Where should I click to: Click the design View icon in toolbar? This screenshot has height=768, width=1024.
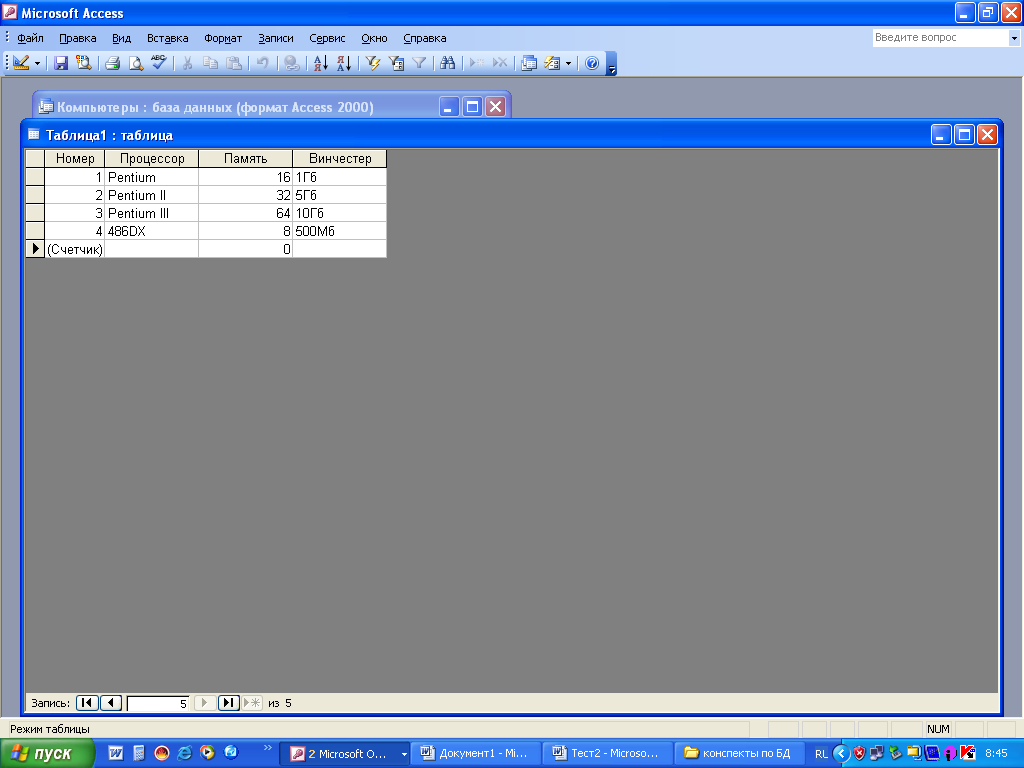click(x=21, y=63)
